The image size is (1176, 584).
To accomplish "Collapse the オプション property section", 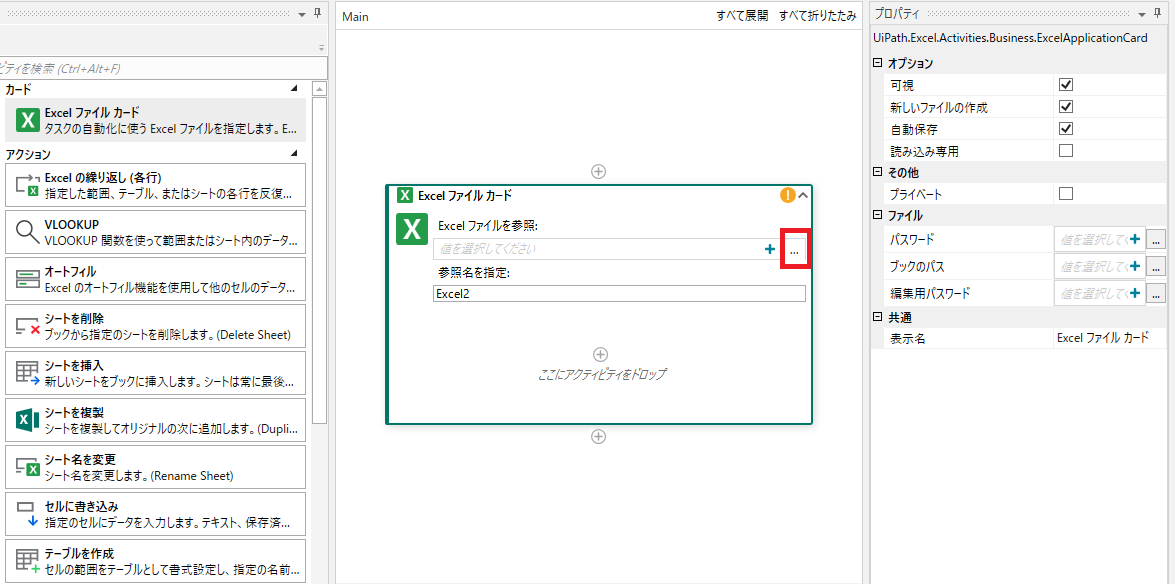I will 878,63.
